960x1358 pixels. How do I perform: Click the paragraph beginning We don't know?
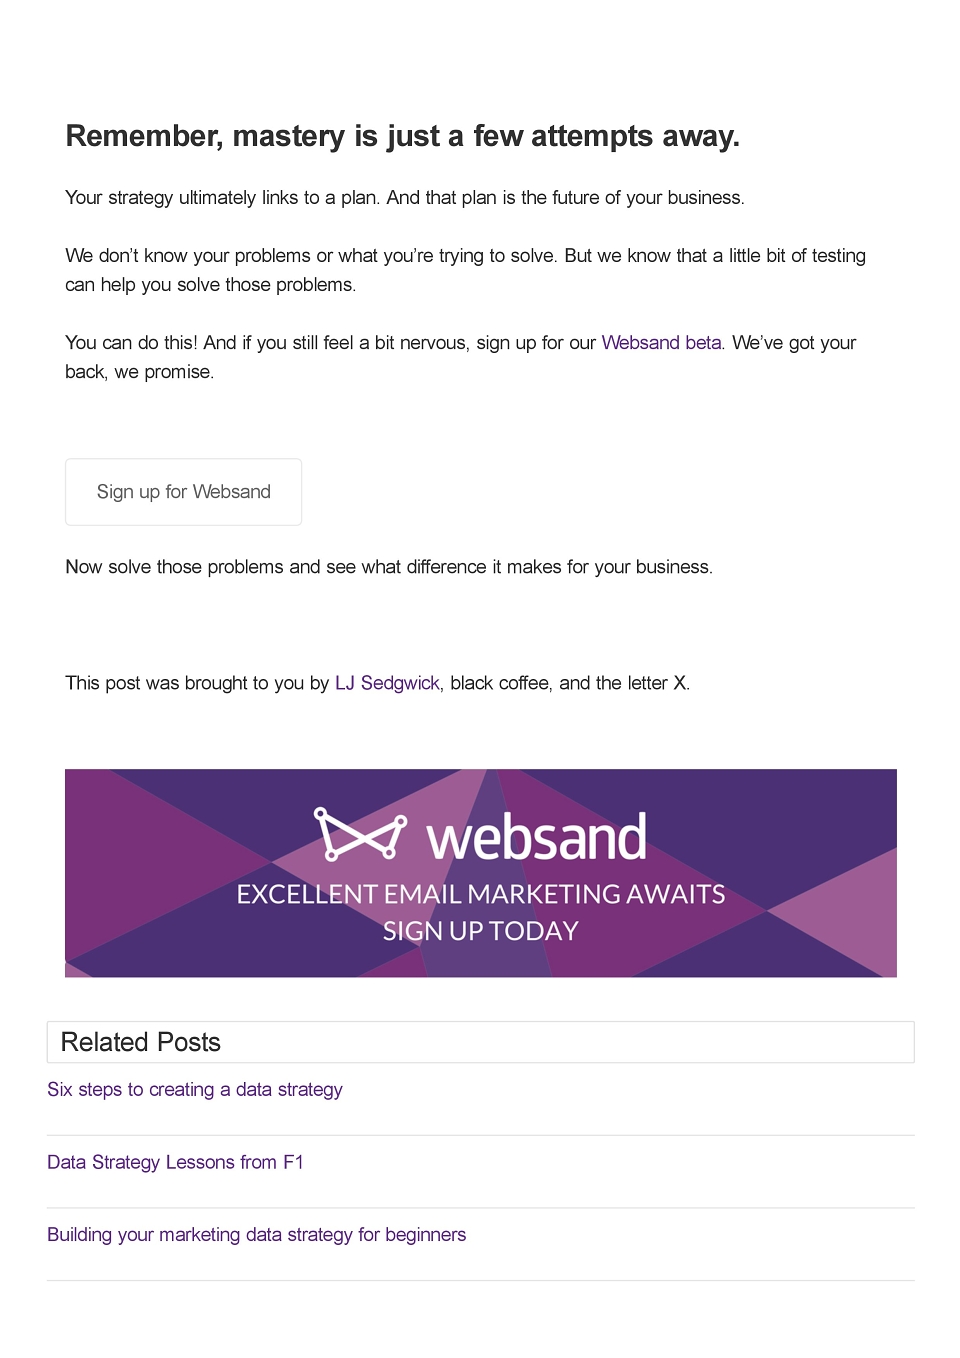click(x=466, y=270)
